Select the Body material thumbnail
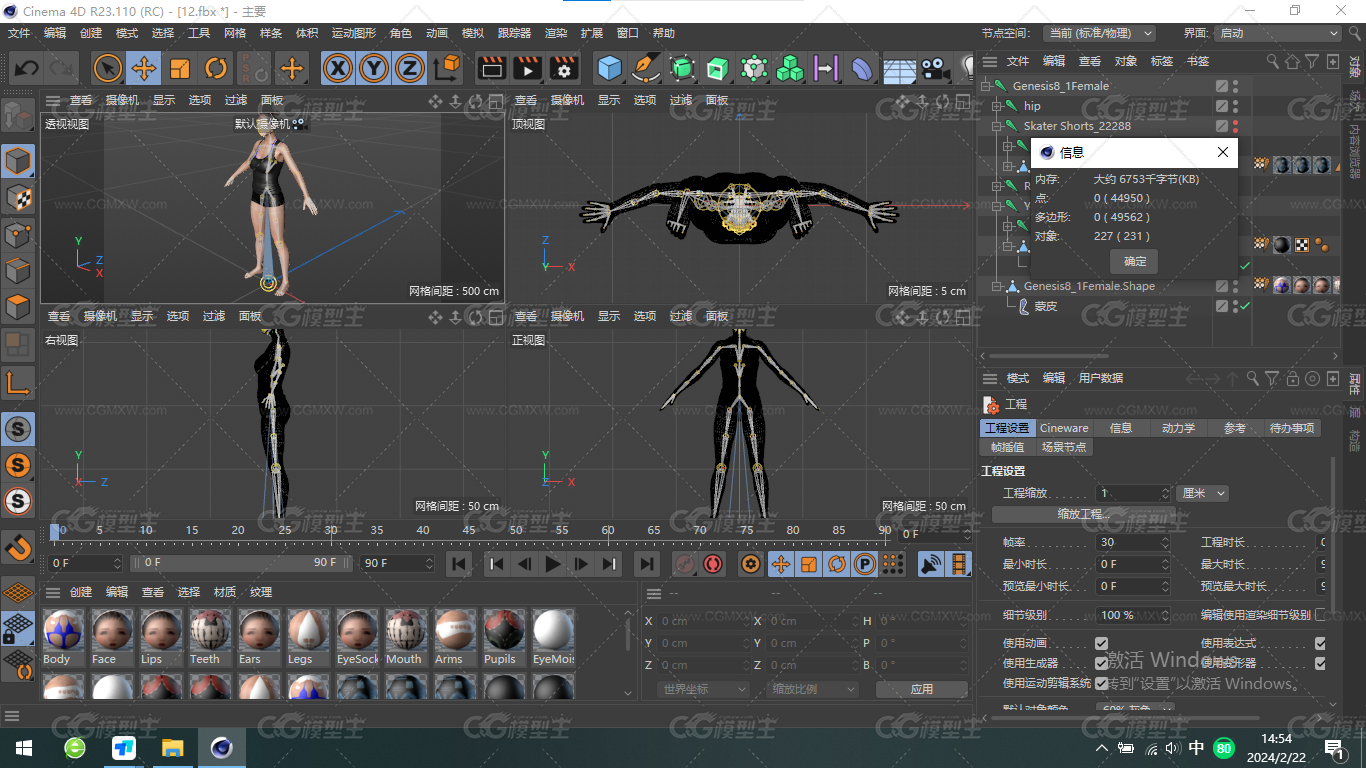The height and width of the screenshot is (768, 1366). pyautogui.click(x=63, y=638)
